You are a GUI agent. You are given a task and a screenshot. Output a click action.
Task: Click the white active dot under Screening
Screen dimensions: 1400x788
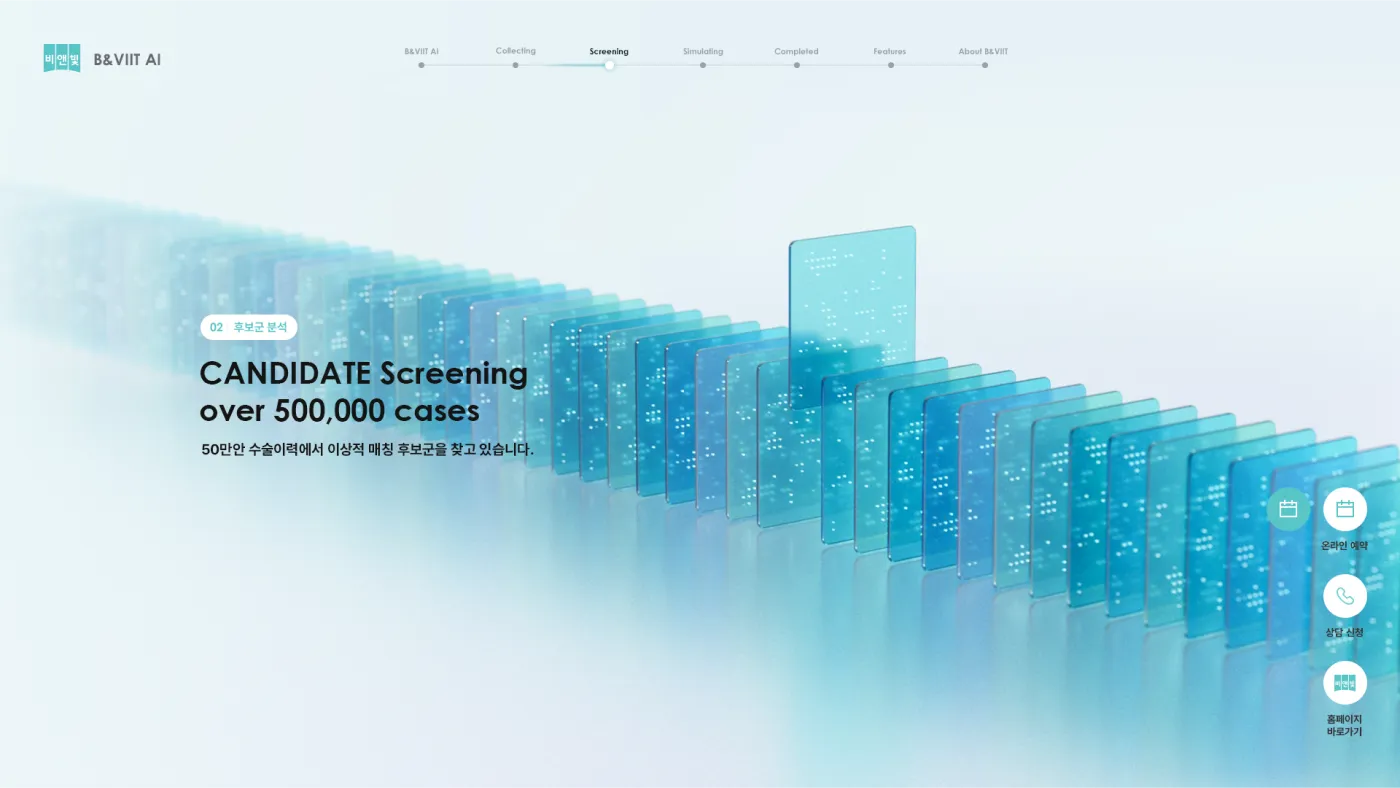[x=609, y=65]
